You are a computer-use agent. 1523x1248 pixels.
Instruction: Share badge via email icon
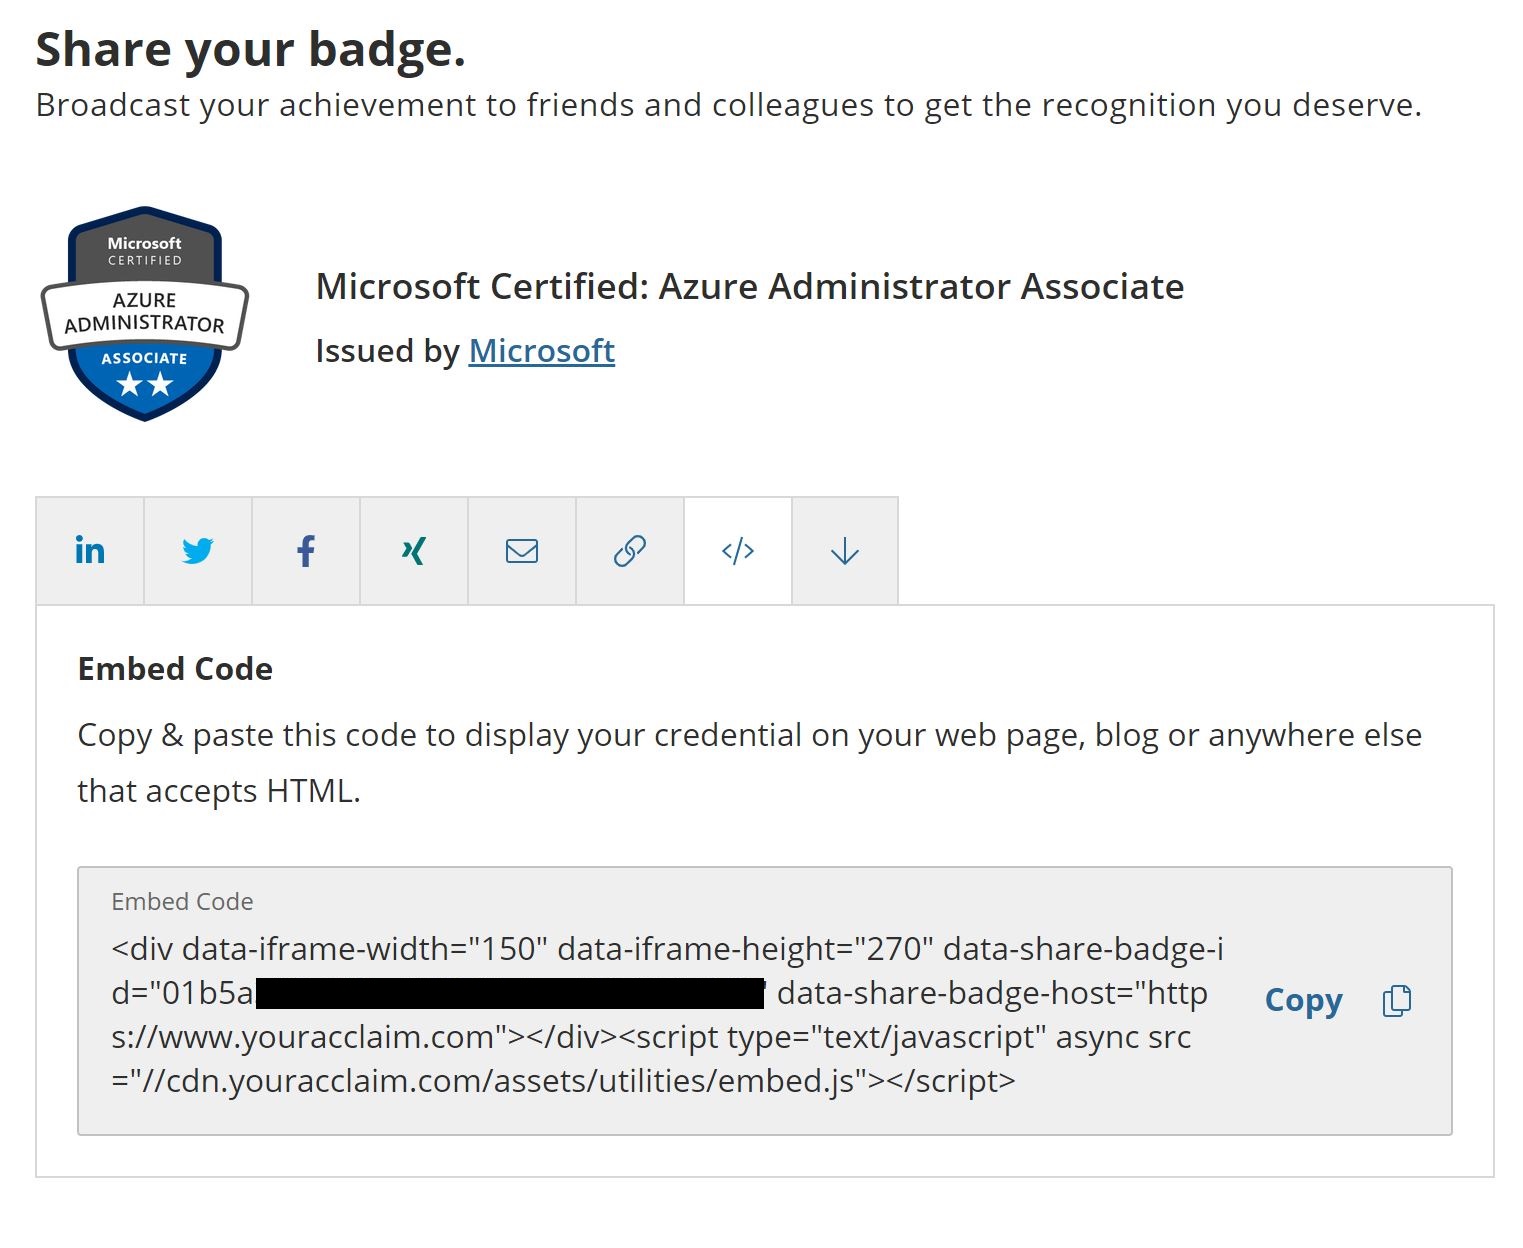tap(522, 551)
